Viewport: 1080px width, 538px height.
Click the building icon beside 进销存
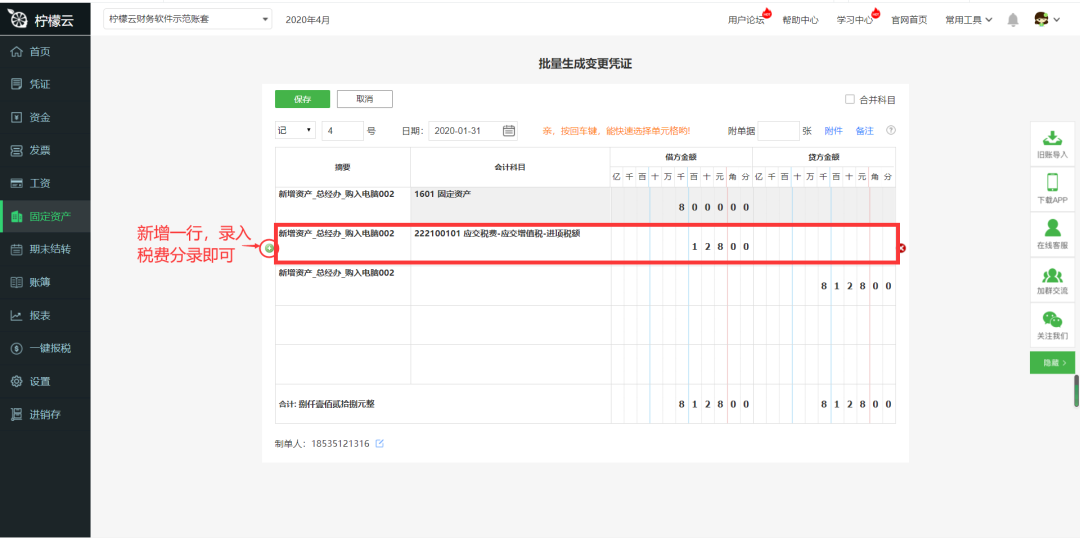[x=17, y=415]
